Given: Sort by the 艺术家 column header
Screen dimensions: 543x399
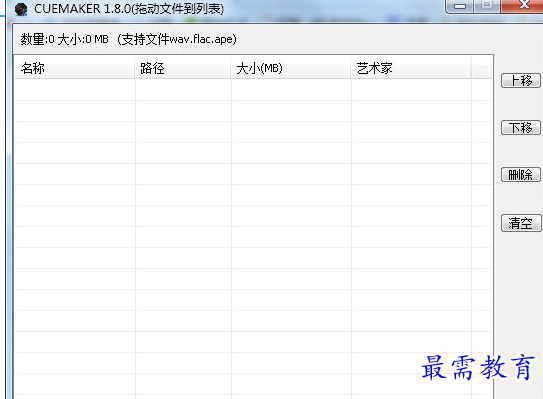Looking at the screenshot, I should [x=411, y=68].
